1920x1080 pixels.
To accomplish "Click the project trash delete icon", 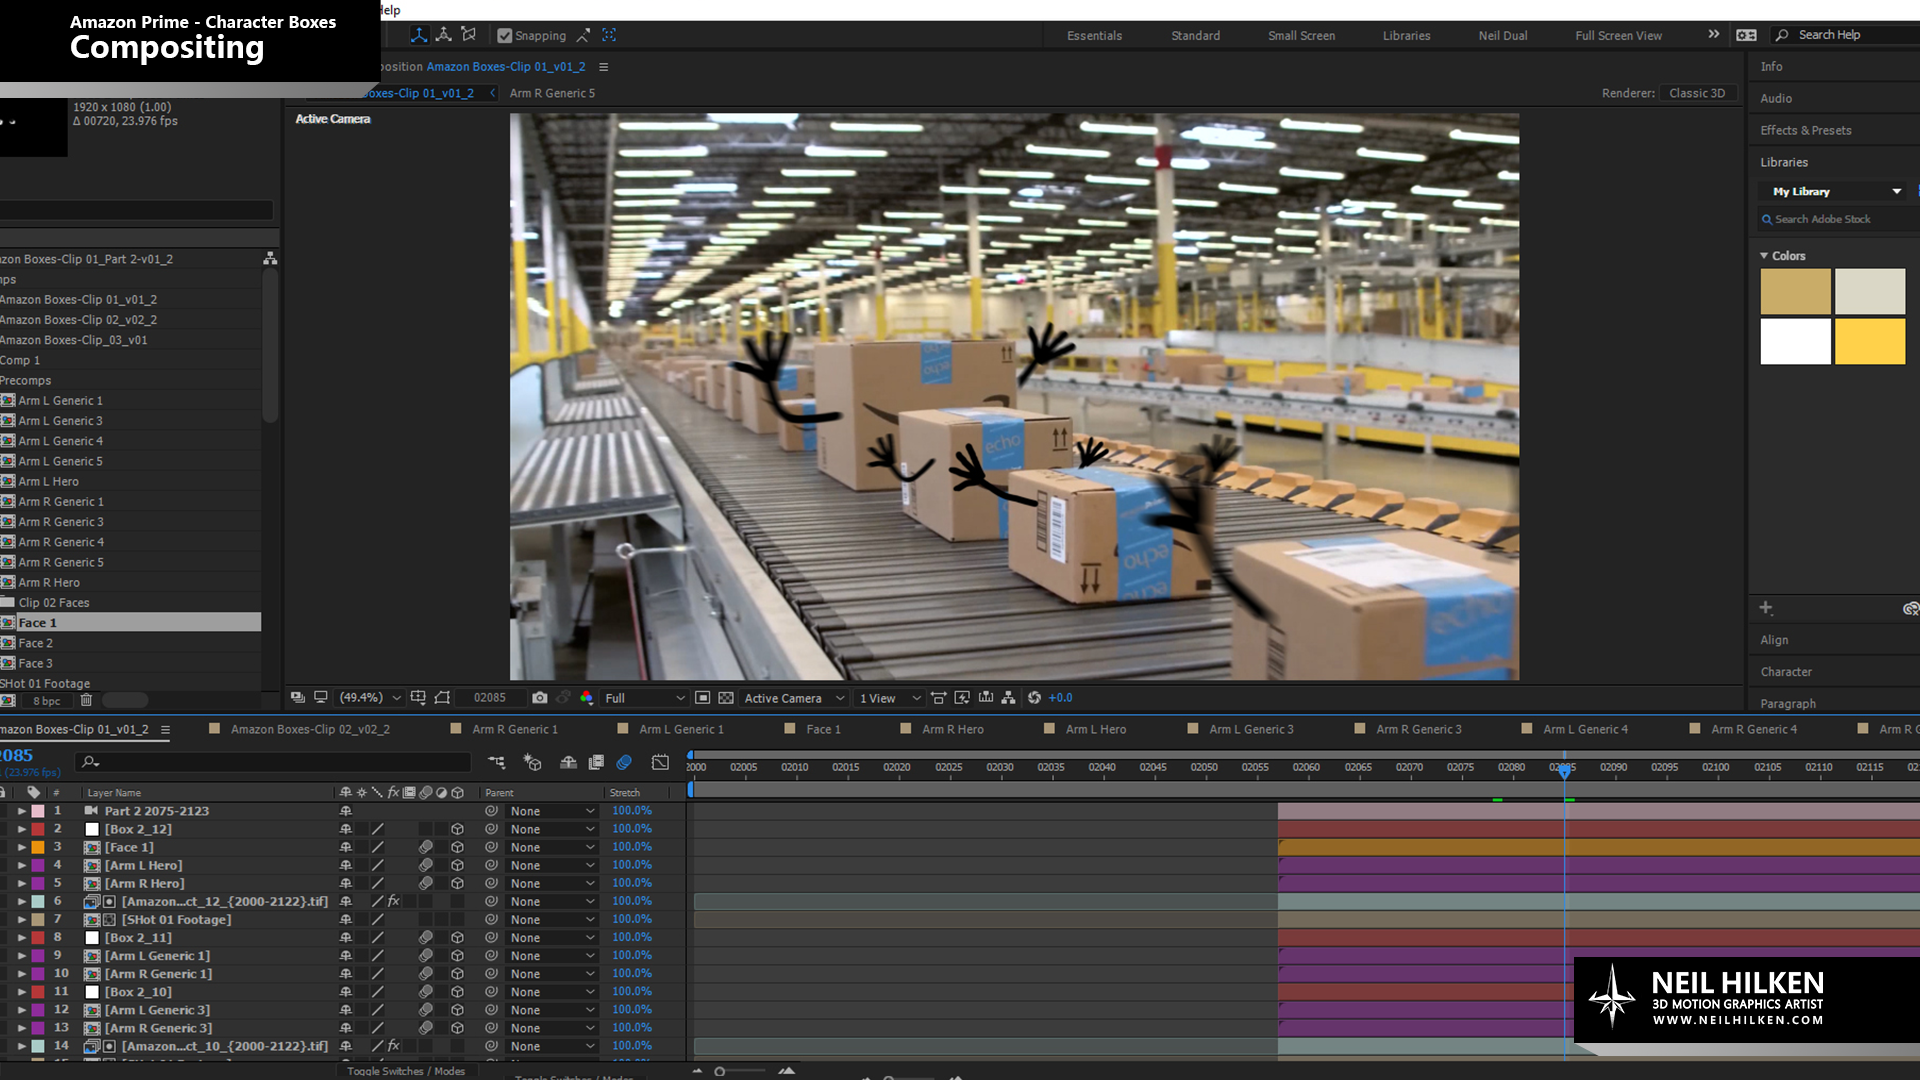I will pos(86,700).
